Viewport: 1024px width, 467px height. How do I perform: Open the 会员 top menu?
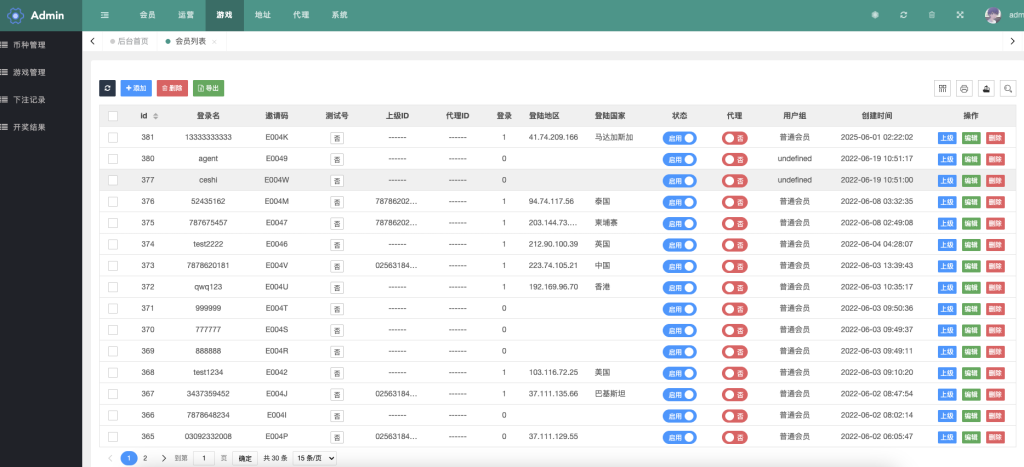(x=147, y=15)
